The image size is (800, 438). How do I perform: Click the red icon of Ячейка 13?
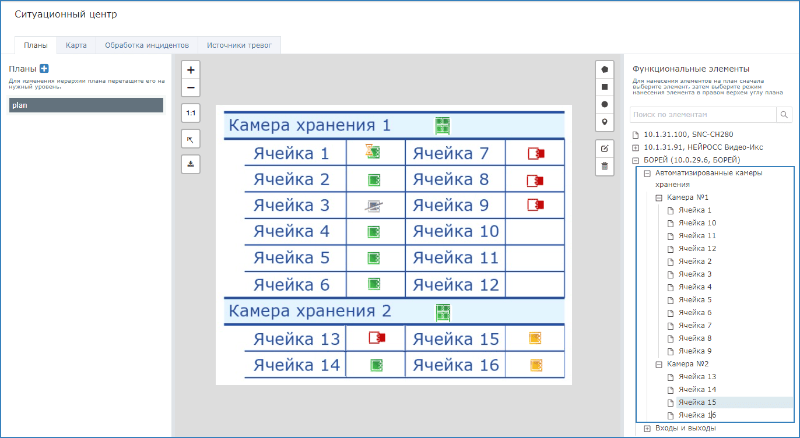[x=377, y=337]
